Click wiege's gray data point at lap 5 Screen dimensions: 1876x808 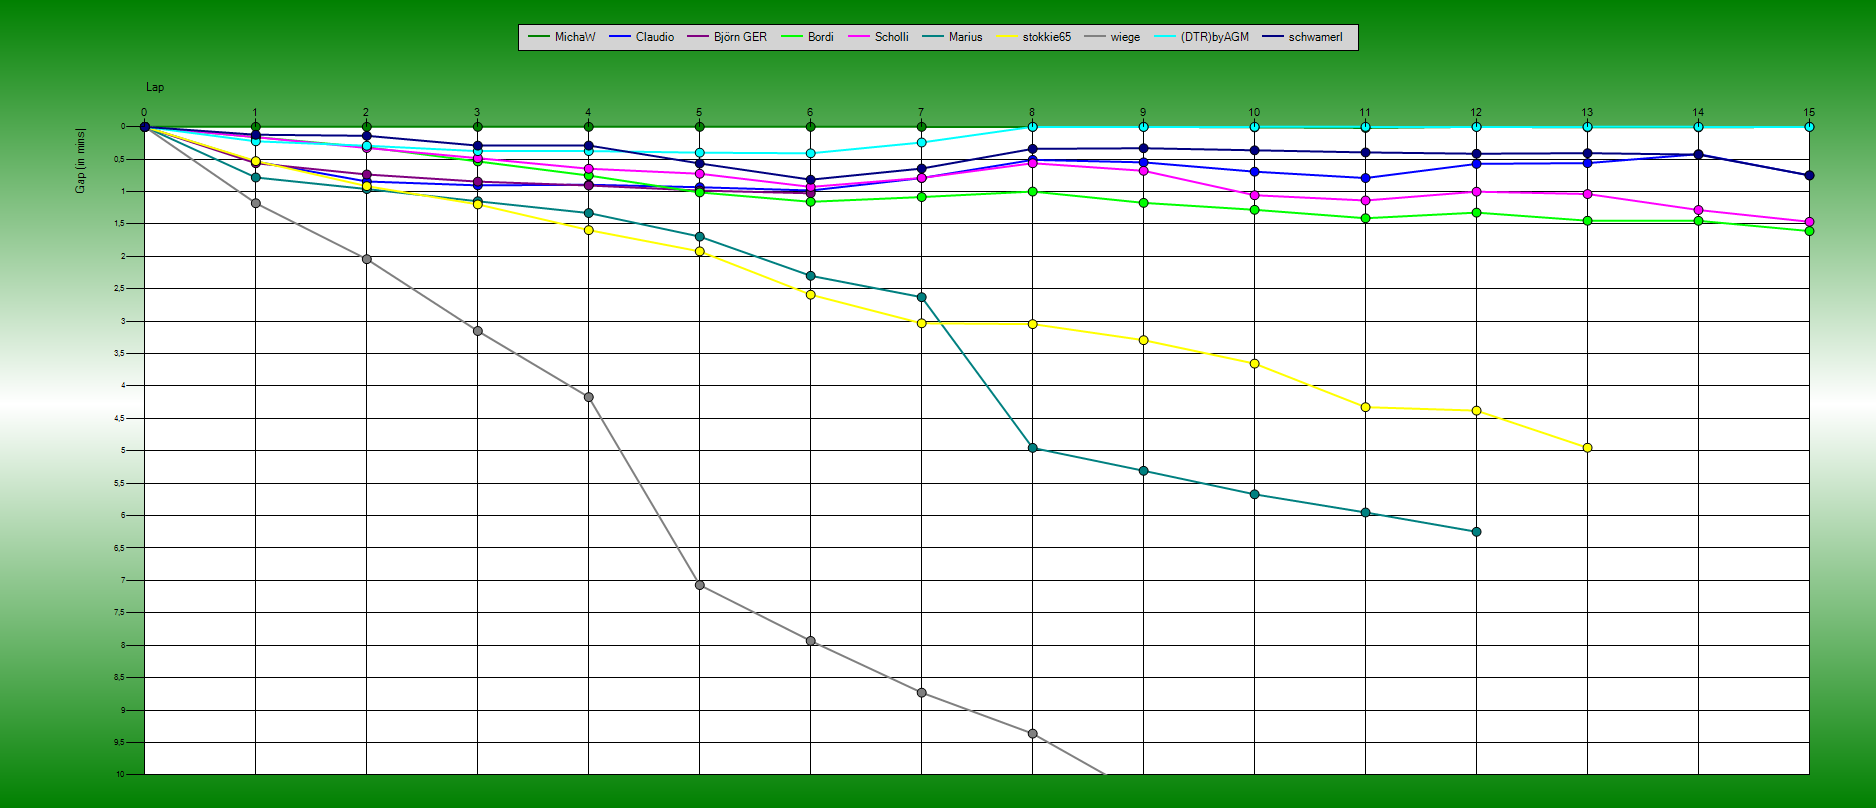pyautogui.click(x=699, y=585)
